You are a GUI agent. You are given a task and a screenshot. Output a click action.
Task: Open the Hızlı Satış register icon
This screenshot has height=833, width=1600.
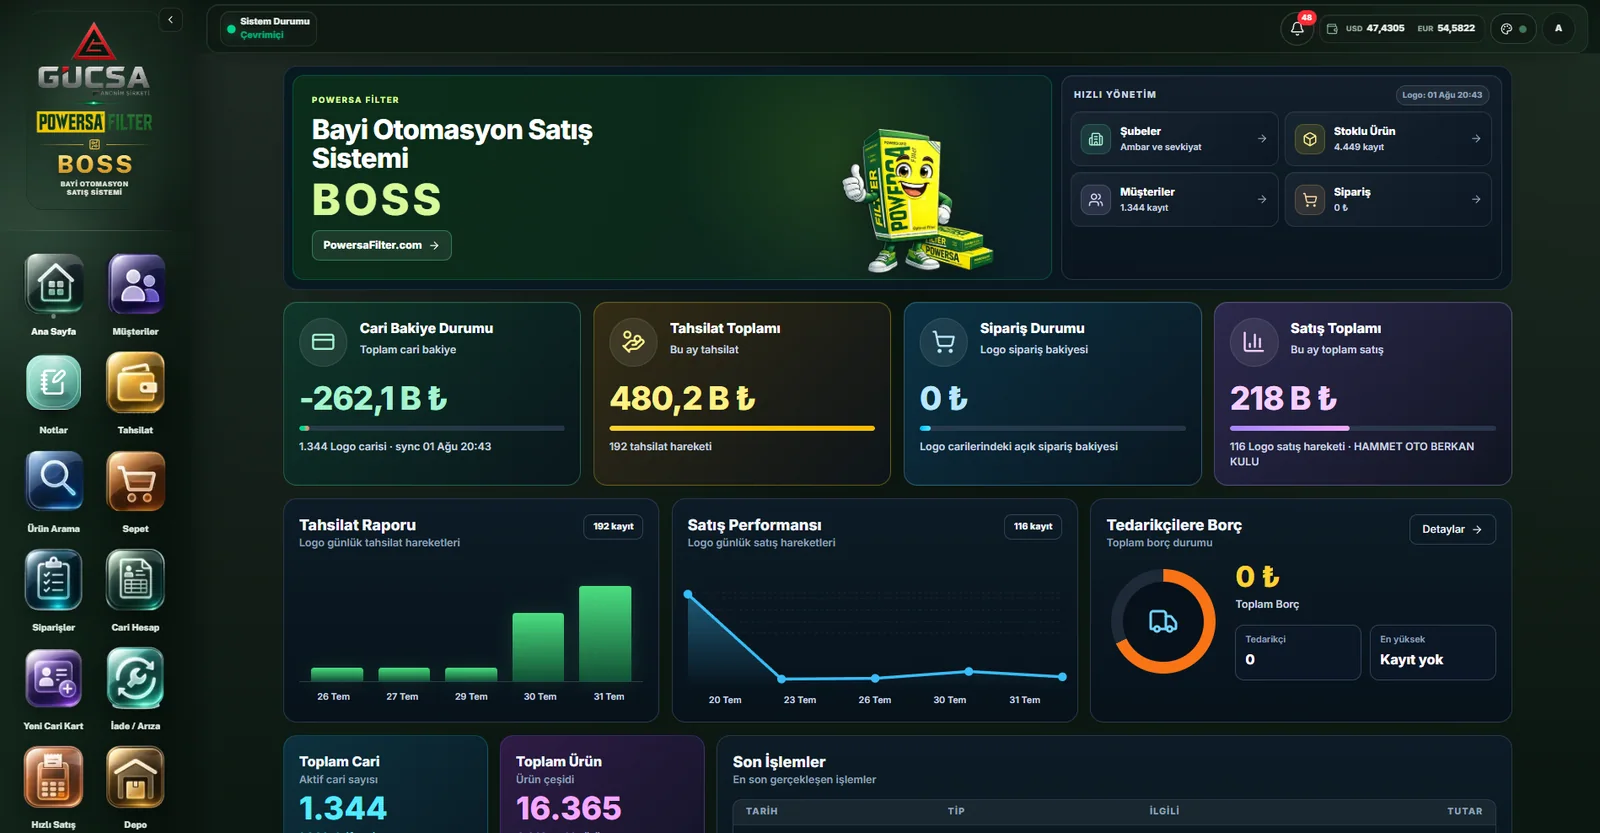point(54,777)
